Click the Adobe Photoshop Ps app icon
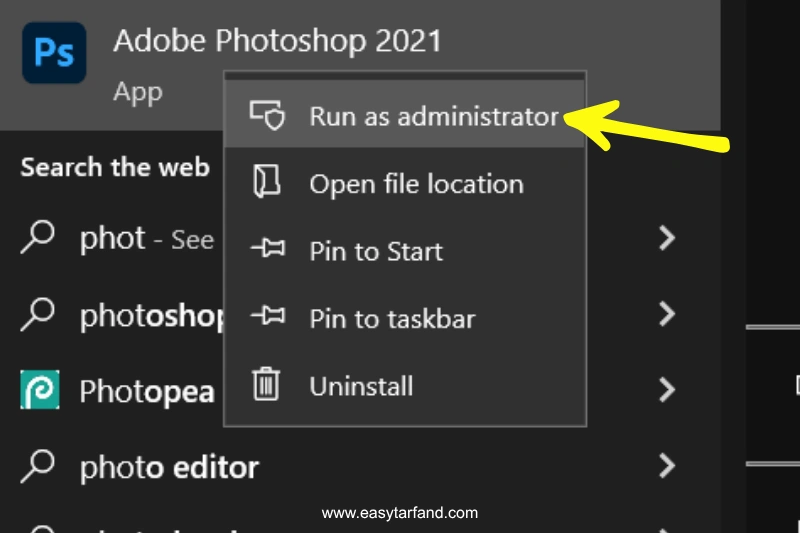800x533 pixels. (54, 53)
